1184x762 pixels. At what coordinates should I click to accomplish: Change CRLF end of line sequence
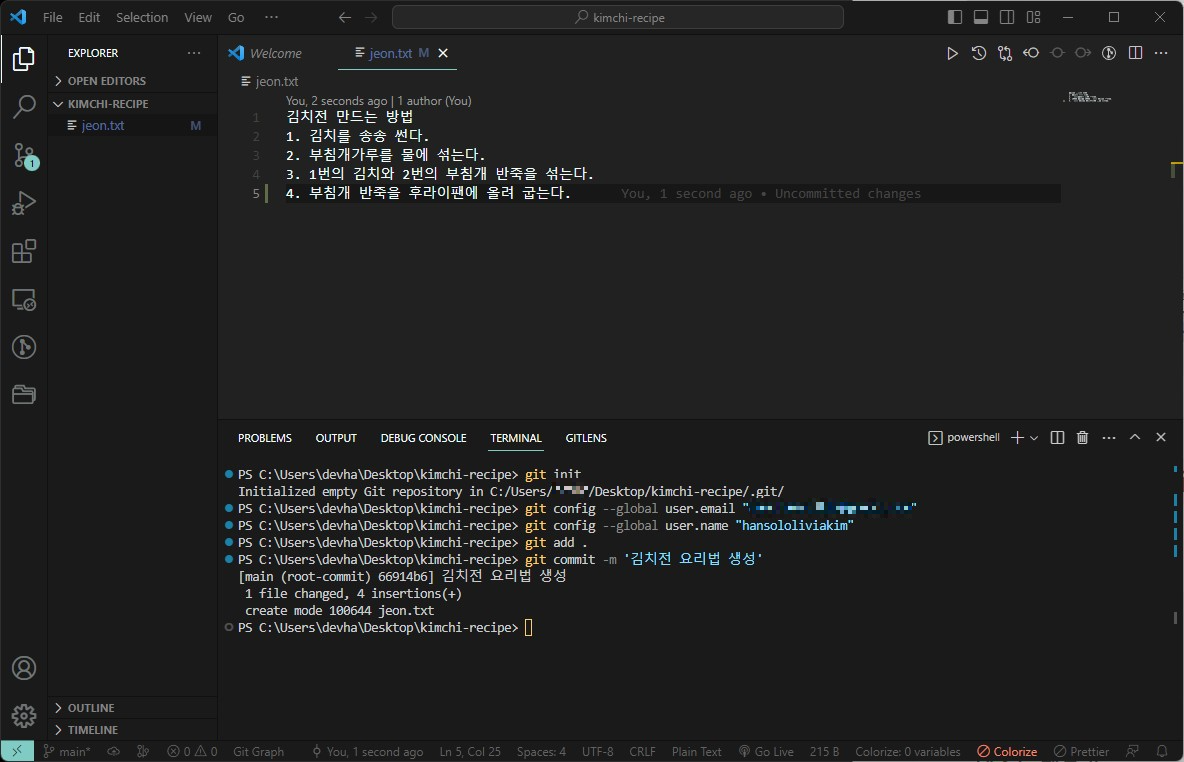pyautogui.click(x=643, y=751)
